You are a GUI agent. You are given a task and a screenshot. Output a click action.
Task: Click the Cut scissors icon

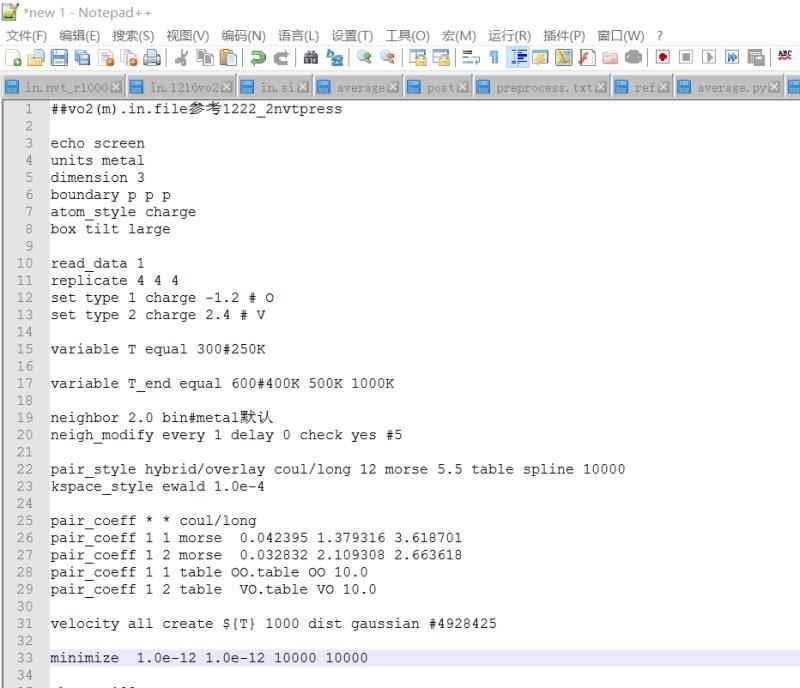tap(182, 58)
